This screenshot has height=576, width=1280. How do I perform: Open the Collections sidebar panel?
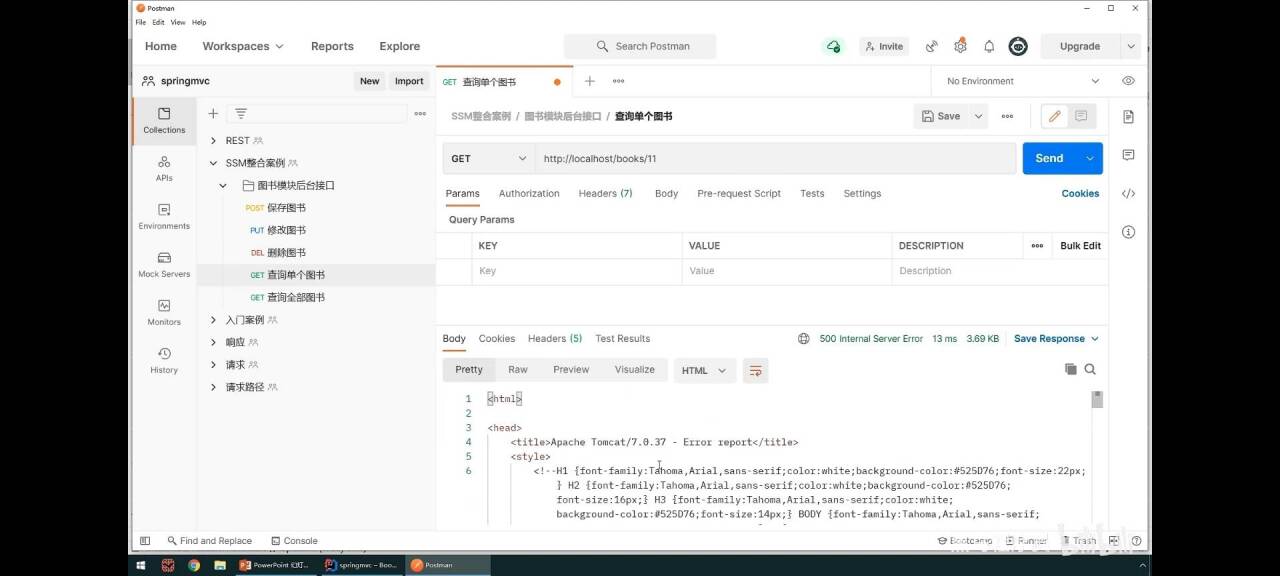pos(164,120)
